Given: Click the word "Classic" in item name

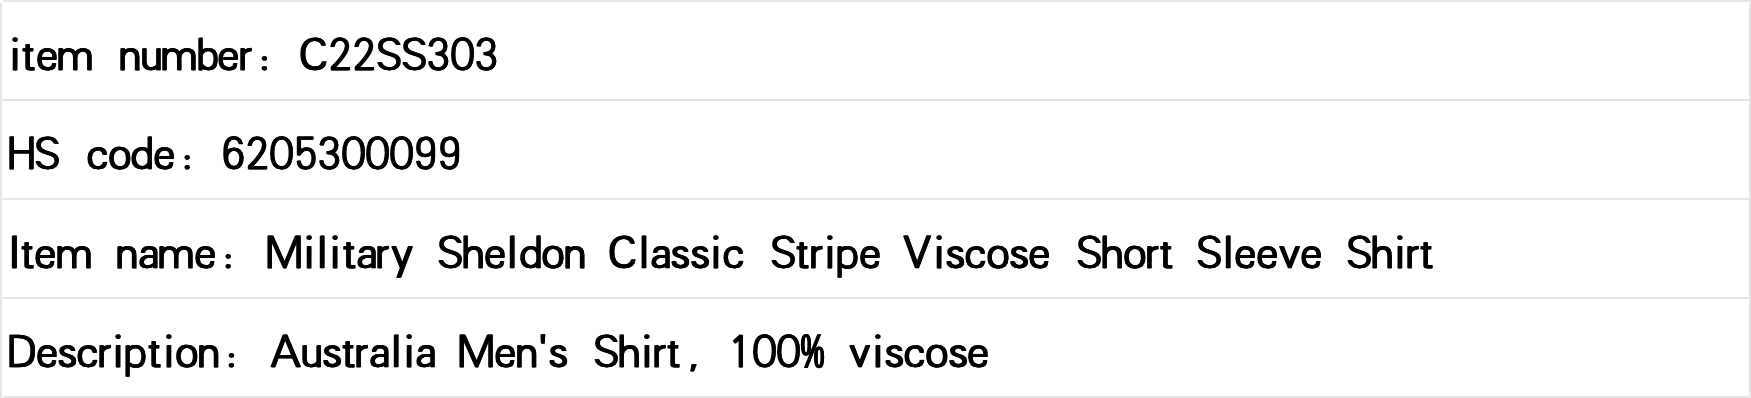Looking at the screenshot, I should tap(676, 254).
